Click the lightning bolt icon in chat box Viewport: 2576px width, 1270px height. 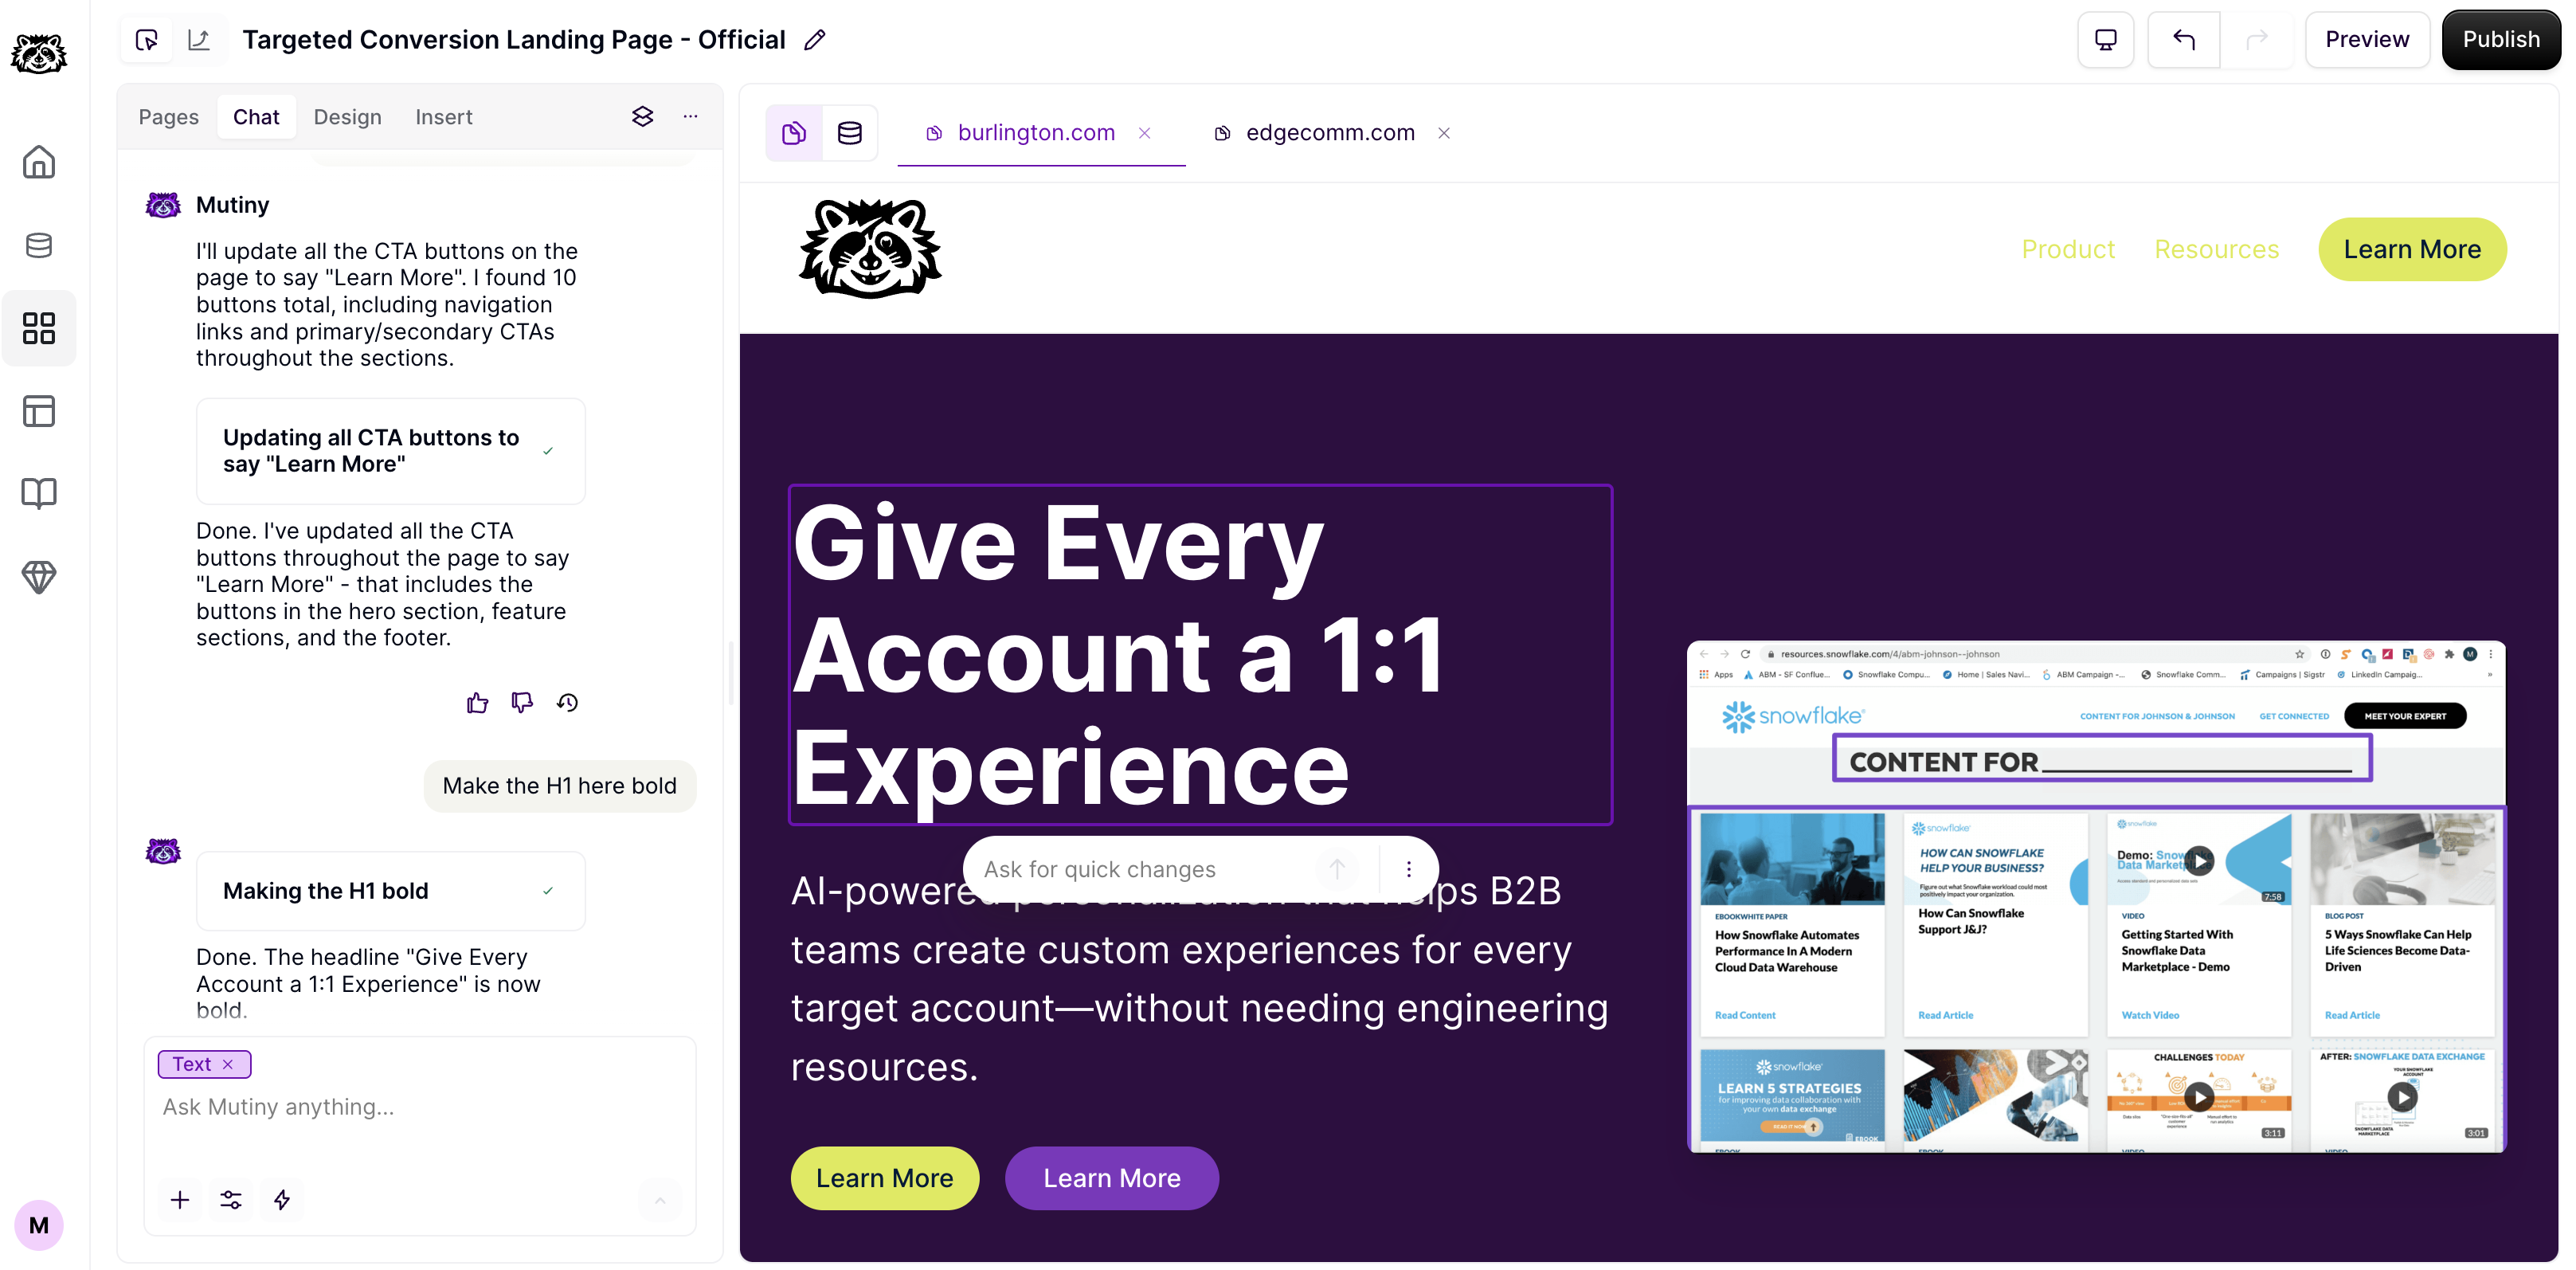point(282,1199)
